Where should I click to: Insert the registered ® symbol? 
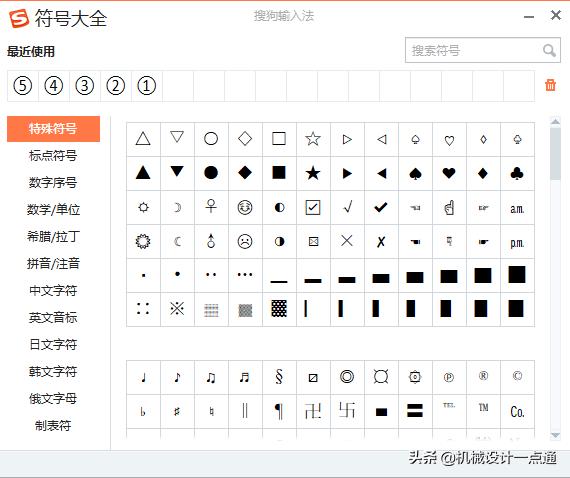[483, 376]
